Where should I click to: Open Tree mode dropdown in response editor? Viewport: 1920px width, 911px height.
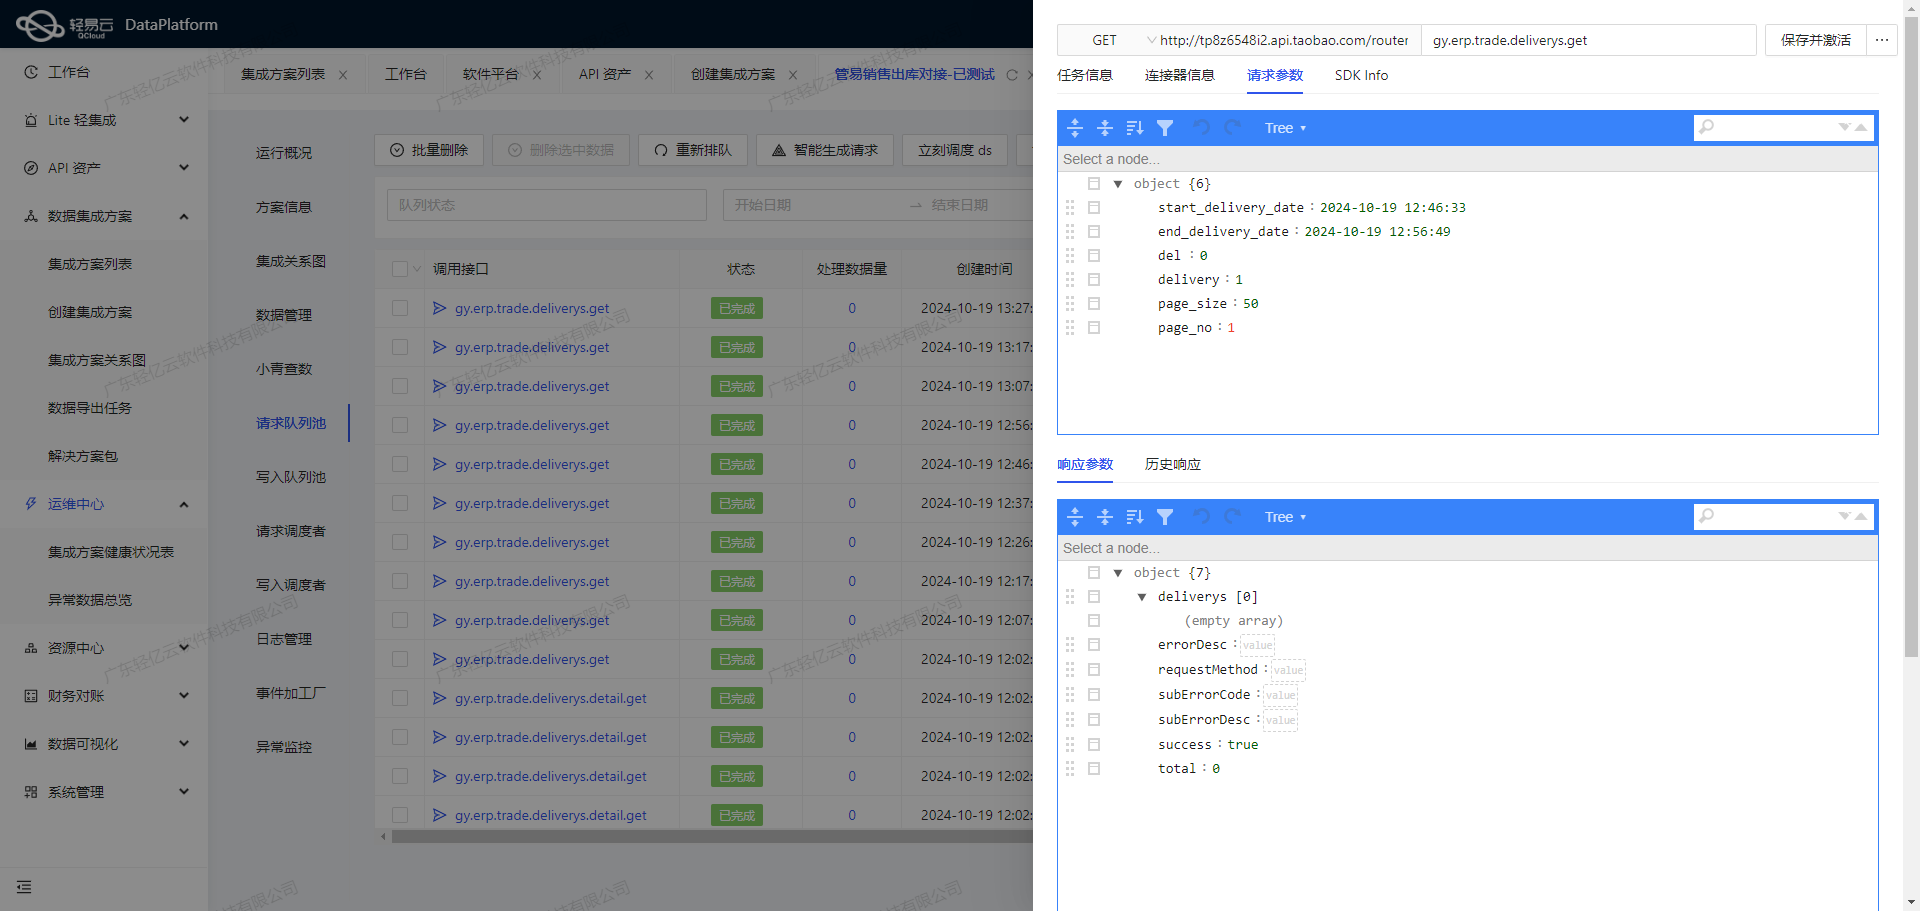(x=1285, y=517)
